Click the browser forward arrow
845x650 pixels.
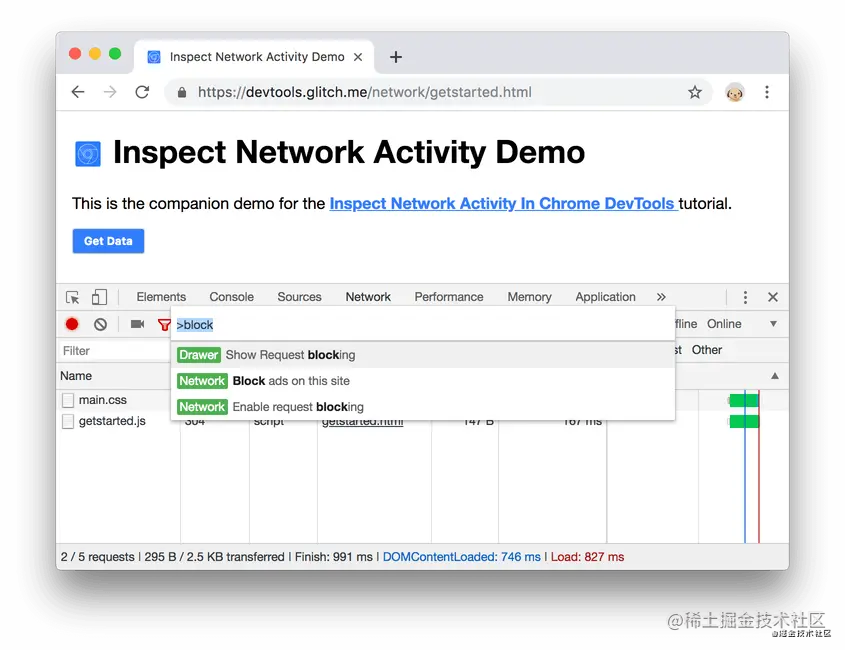pos(110,92)
